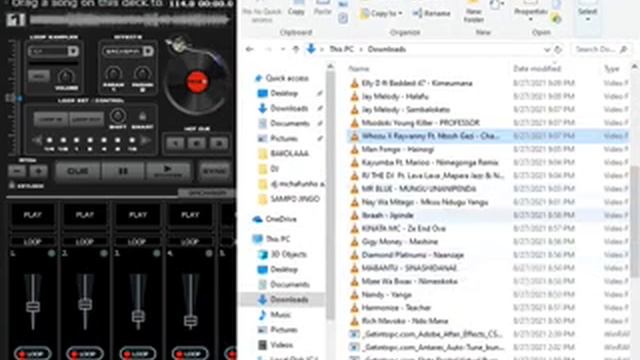Click the PLAY button of sampler slot 1

click(x=33, y=215)
